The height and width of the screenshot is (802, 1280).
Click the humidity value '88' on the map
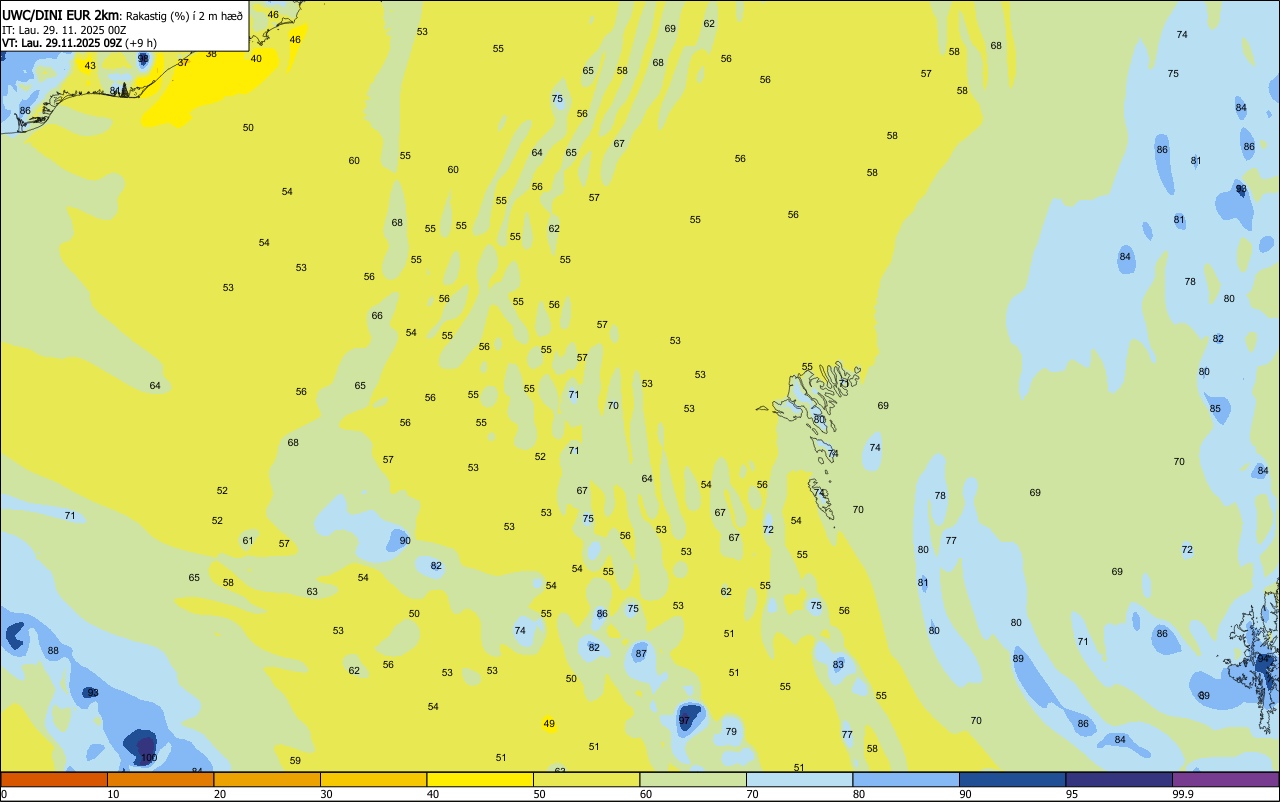[53, 651]
